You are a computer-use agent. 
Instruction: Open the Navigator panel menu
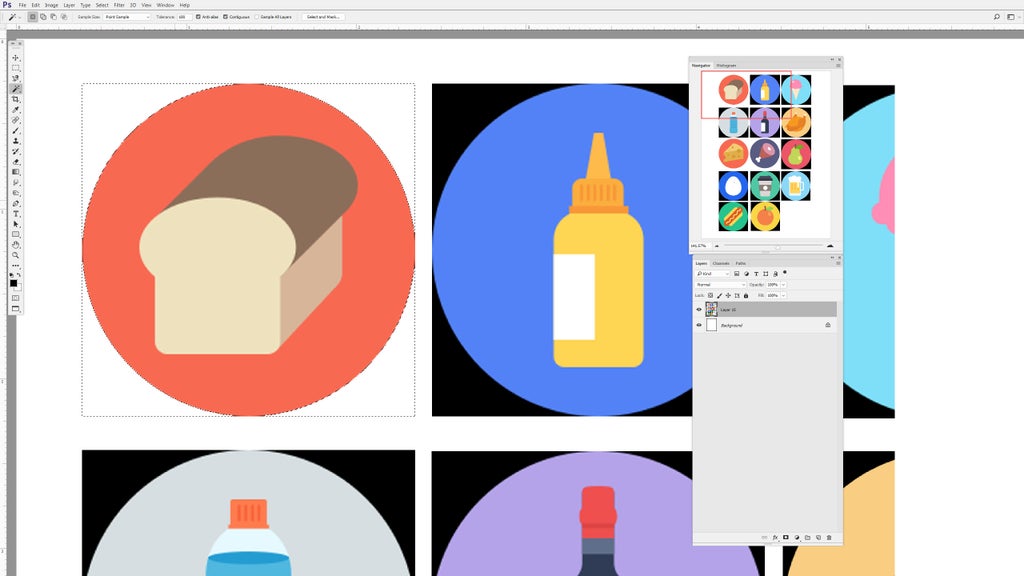pos(839,65)
